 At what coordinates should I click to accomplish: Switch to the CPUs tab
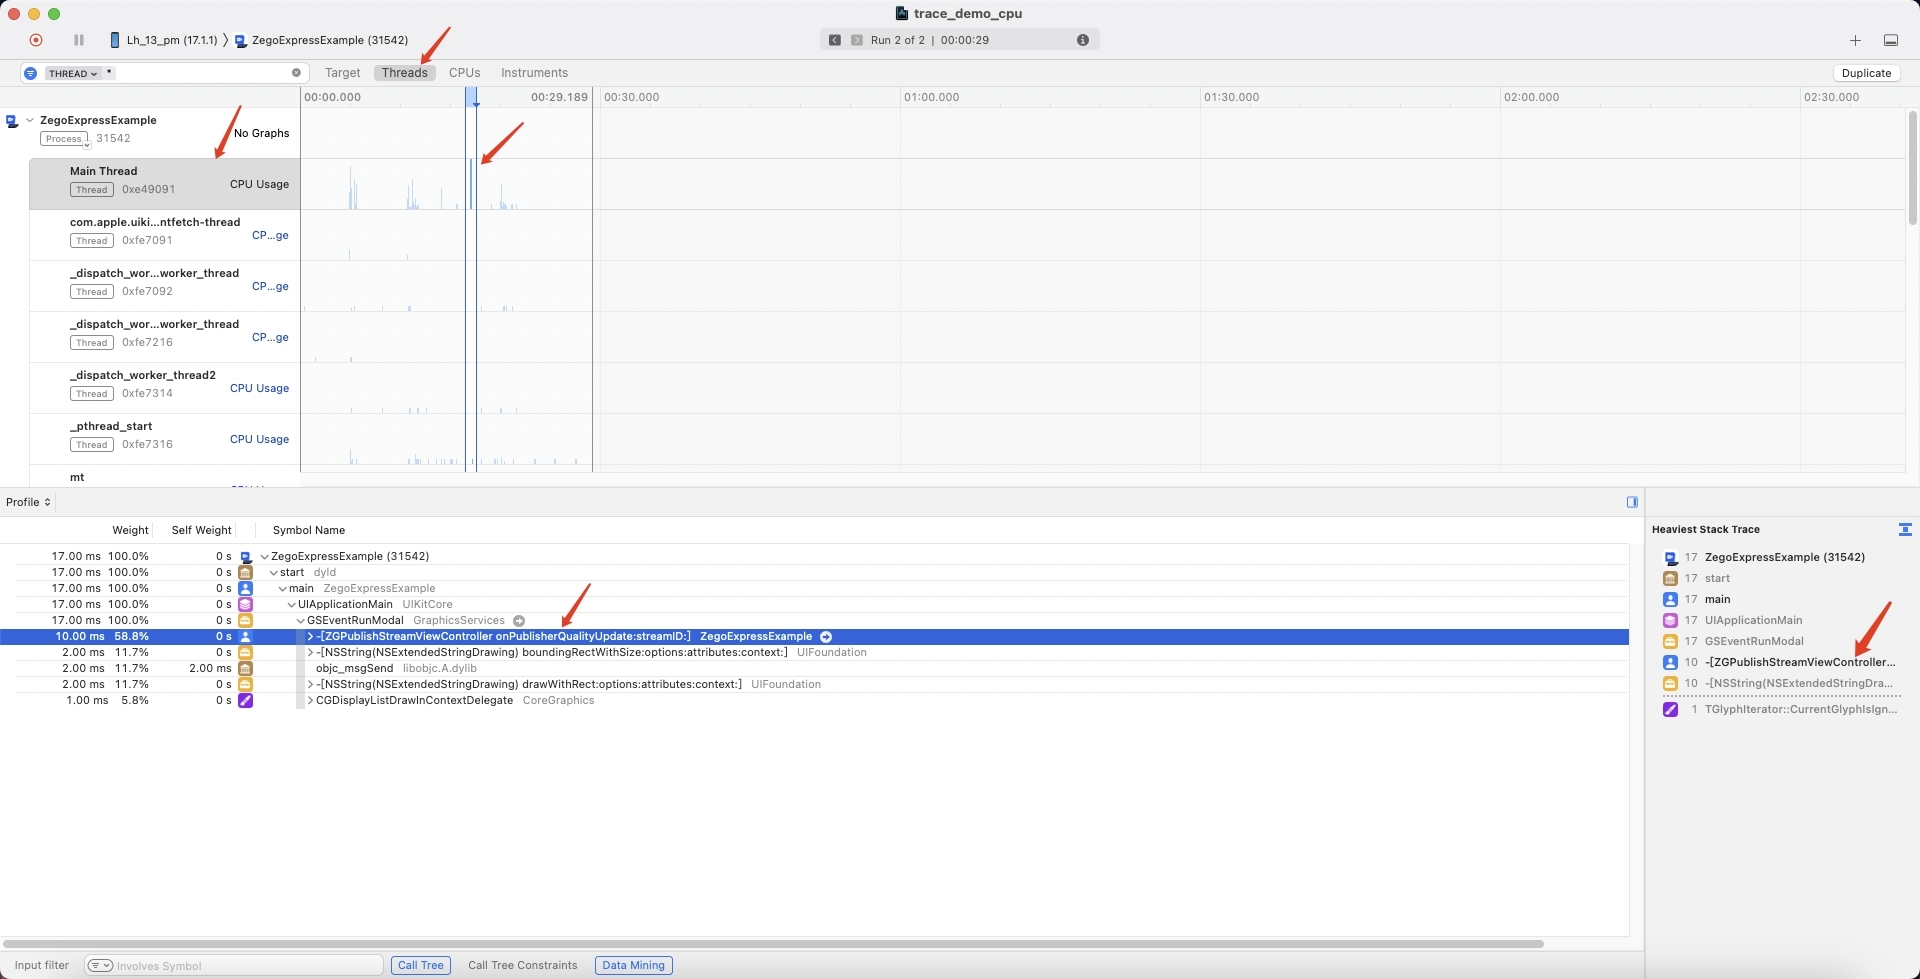(x=464, y=72)
